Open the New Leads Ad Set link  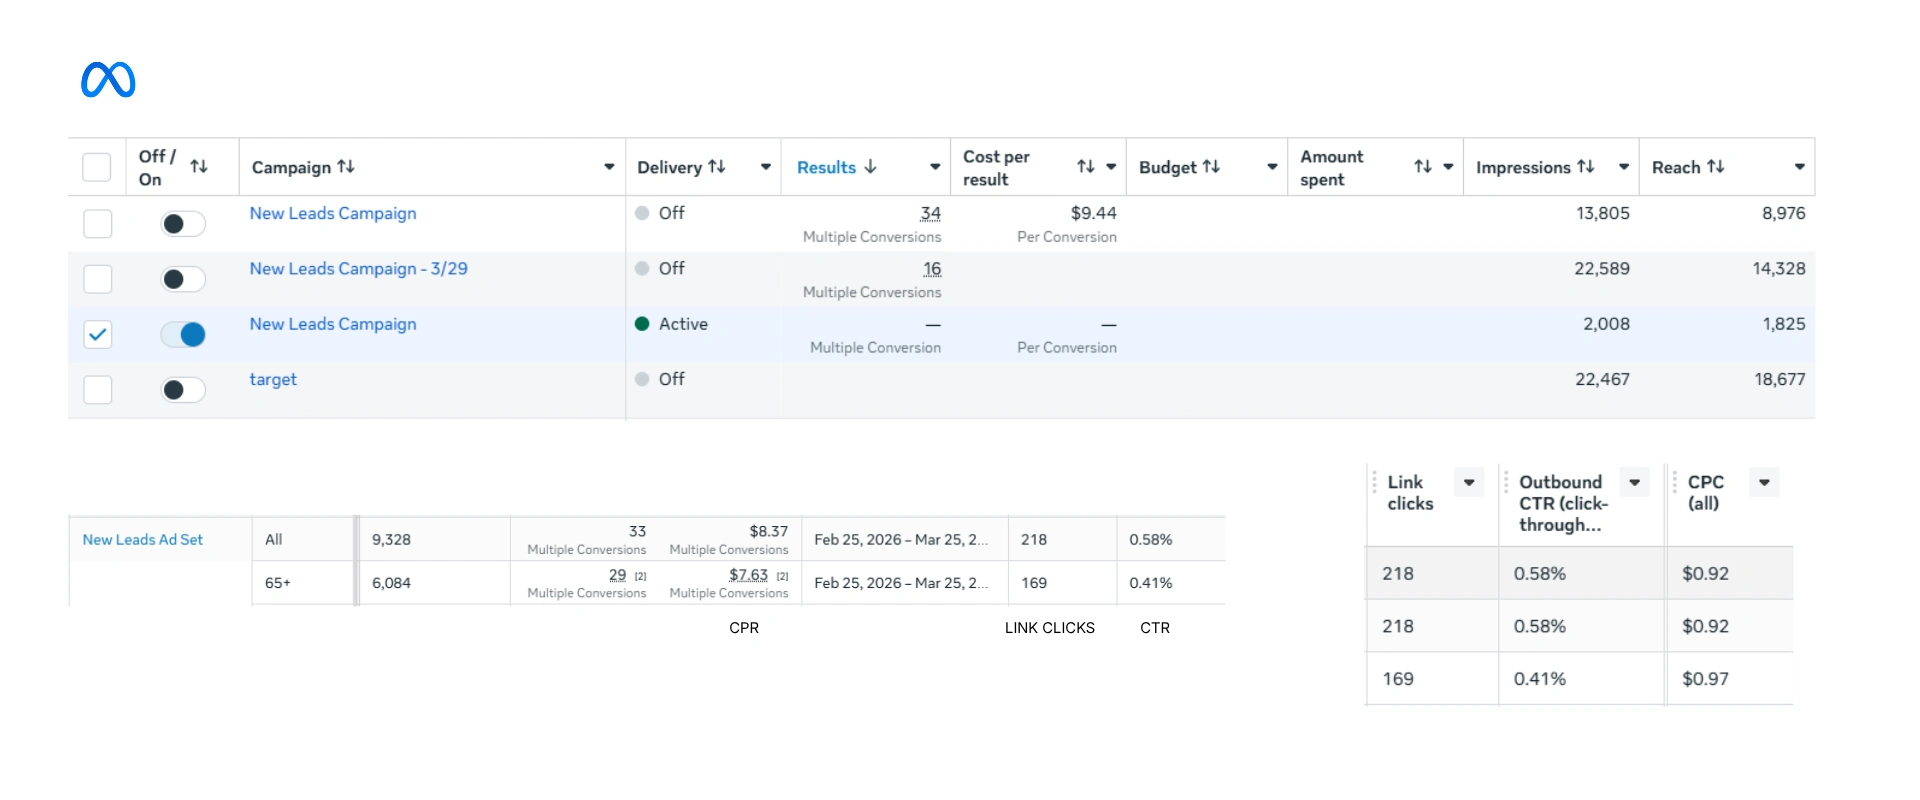pyautogui.click(x=142, y=540)
